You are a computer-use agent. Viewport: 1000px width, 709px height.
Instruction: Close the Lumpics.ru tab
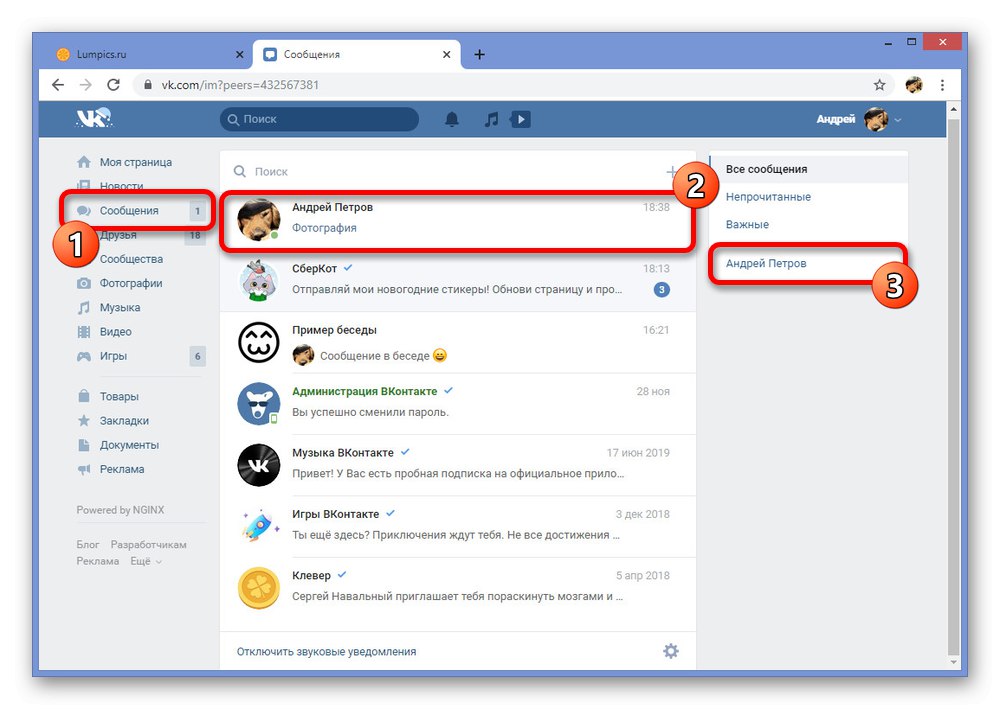pos(240,55)
